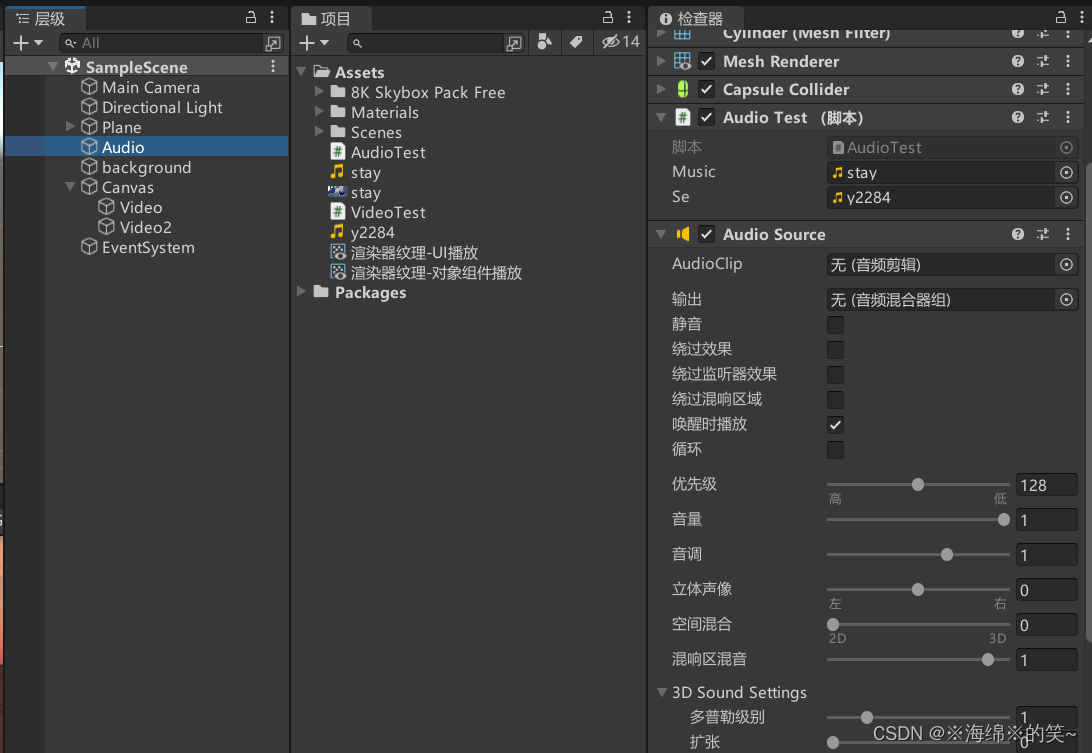This screenshot has height=753, width=1092.
Task: Open Hierarchy panel three-dot menu
Action: 272,17
